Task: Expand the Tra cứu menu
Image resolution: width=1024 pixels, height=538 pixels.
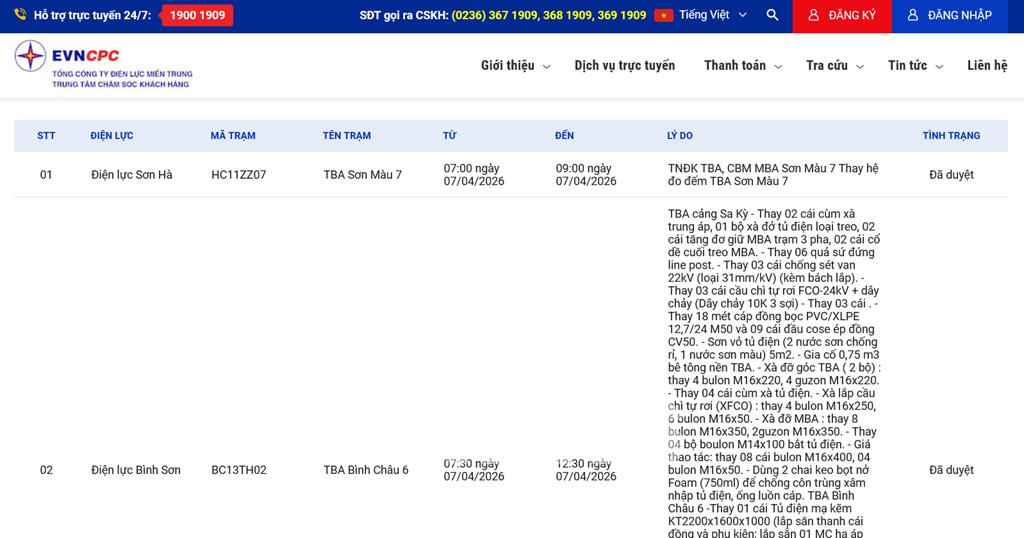Action: tap(833, 66)
